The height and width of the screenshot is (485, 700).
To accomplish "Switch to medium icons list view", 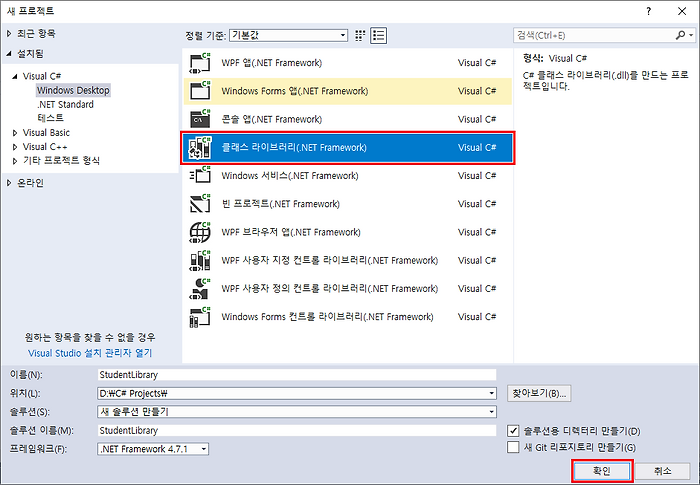I will [379, 35].
